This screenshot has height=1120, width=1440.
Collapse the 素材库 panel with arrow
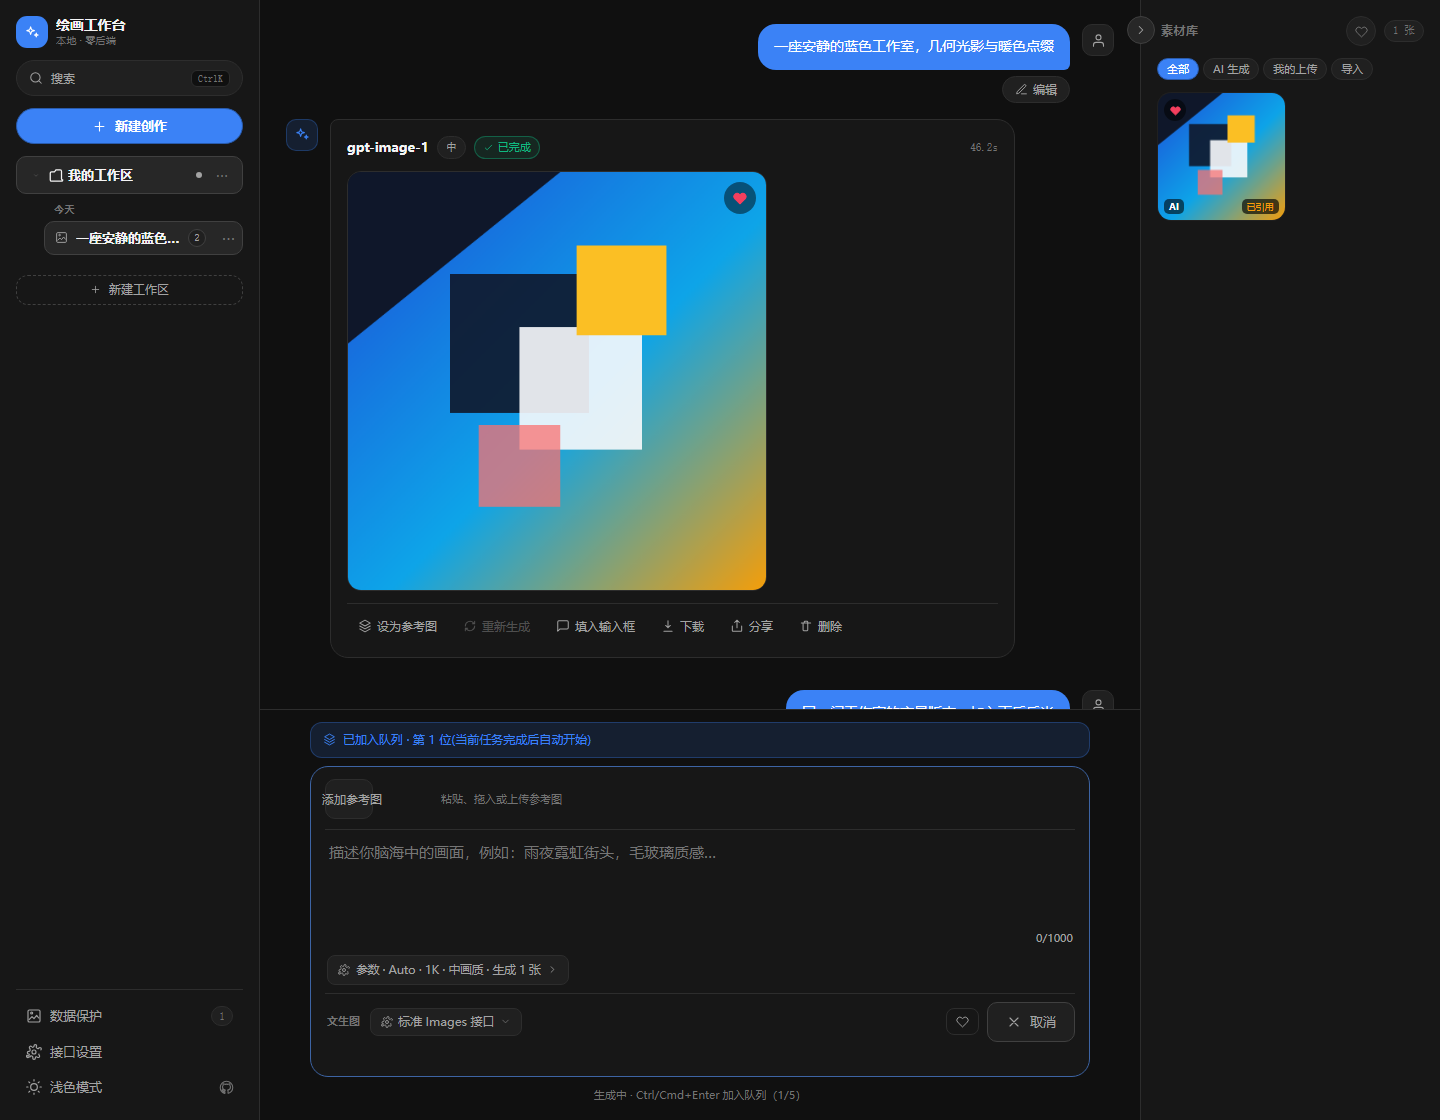[1141, 30]
